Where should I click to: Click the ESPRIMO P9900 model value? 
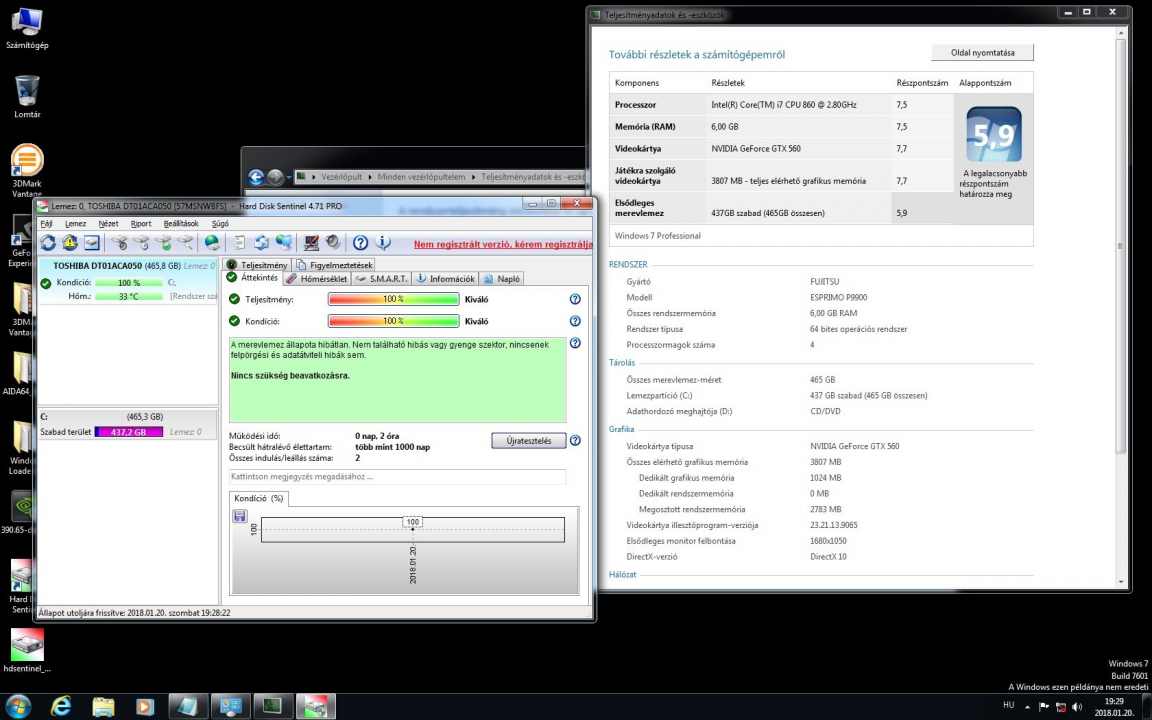click(838, 298)
